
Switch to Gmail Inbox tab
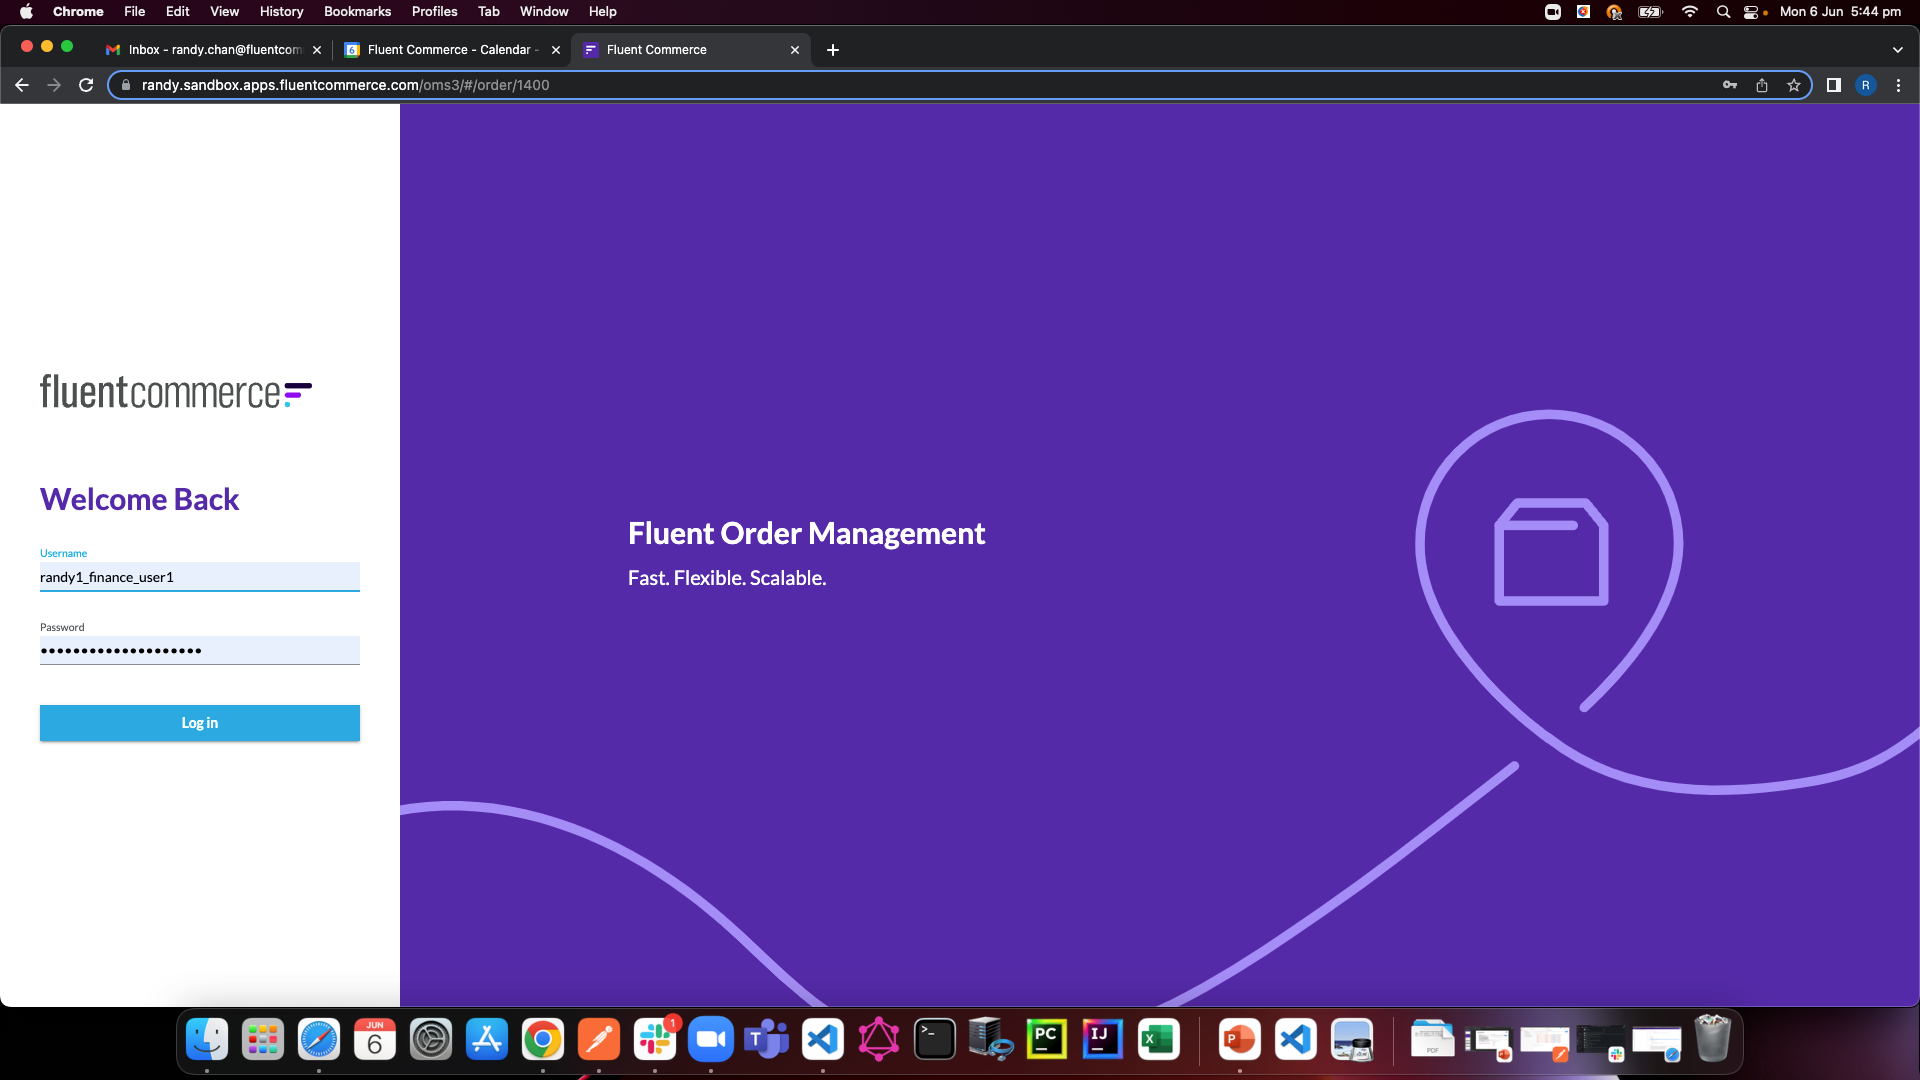click(212, 50)
